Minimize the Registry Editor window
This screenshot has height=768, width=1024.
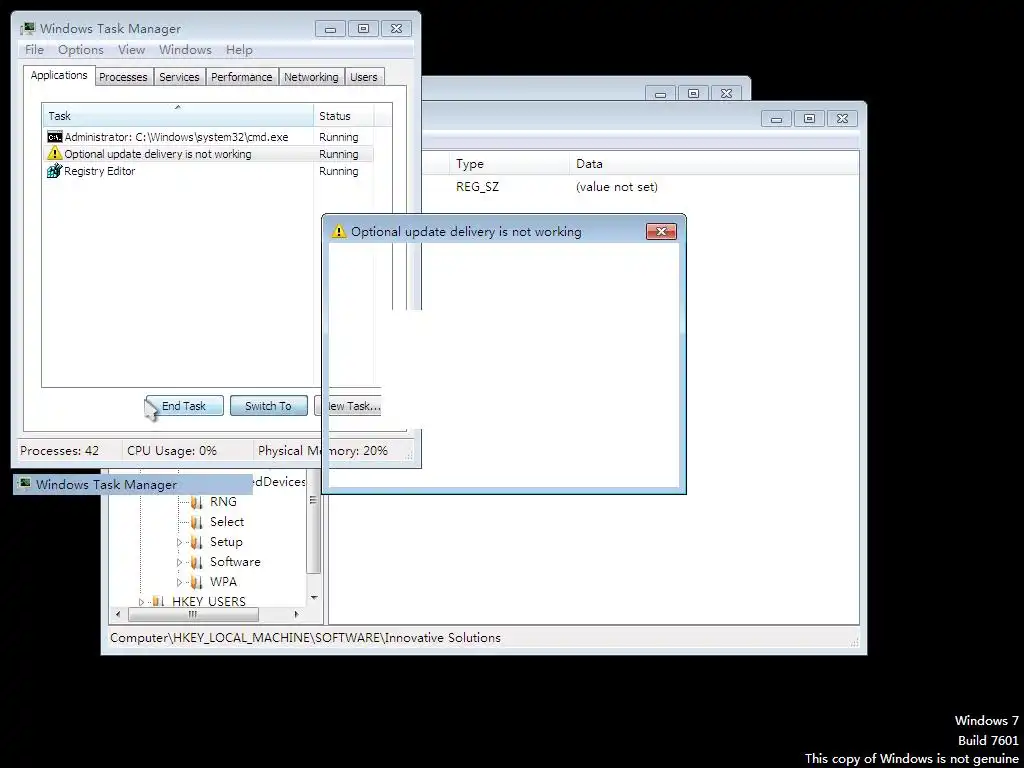[776, 119]
